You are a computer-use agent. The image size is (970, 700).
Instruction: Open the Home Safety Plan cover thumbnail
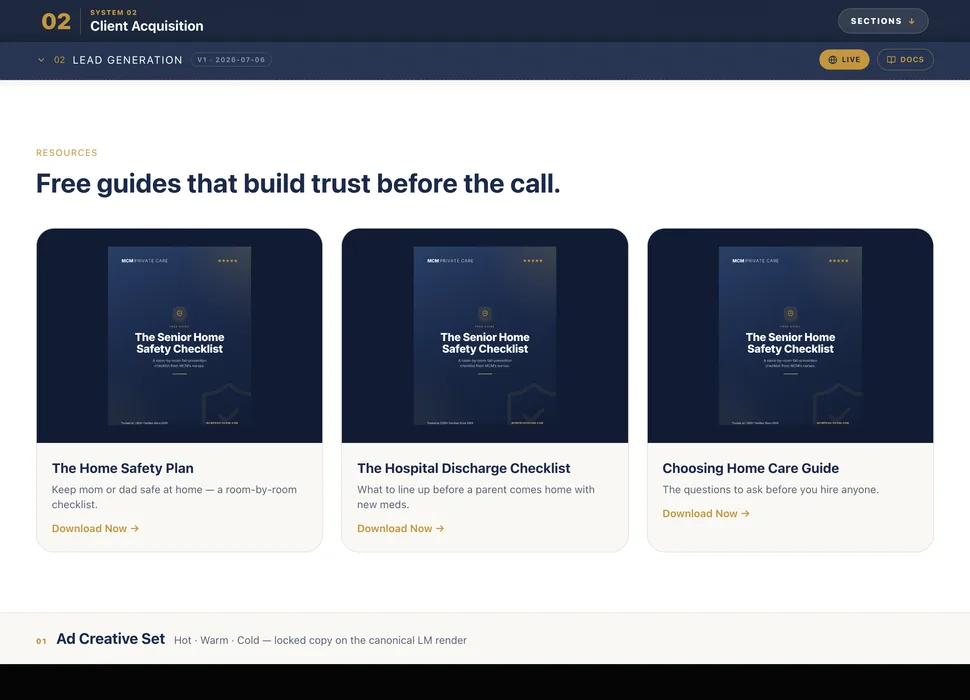coord(179,336)
